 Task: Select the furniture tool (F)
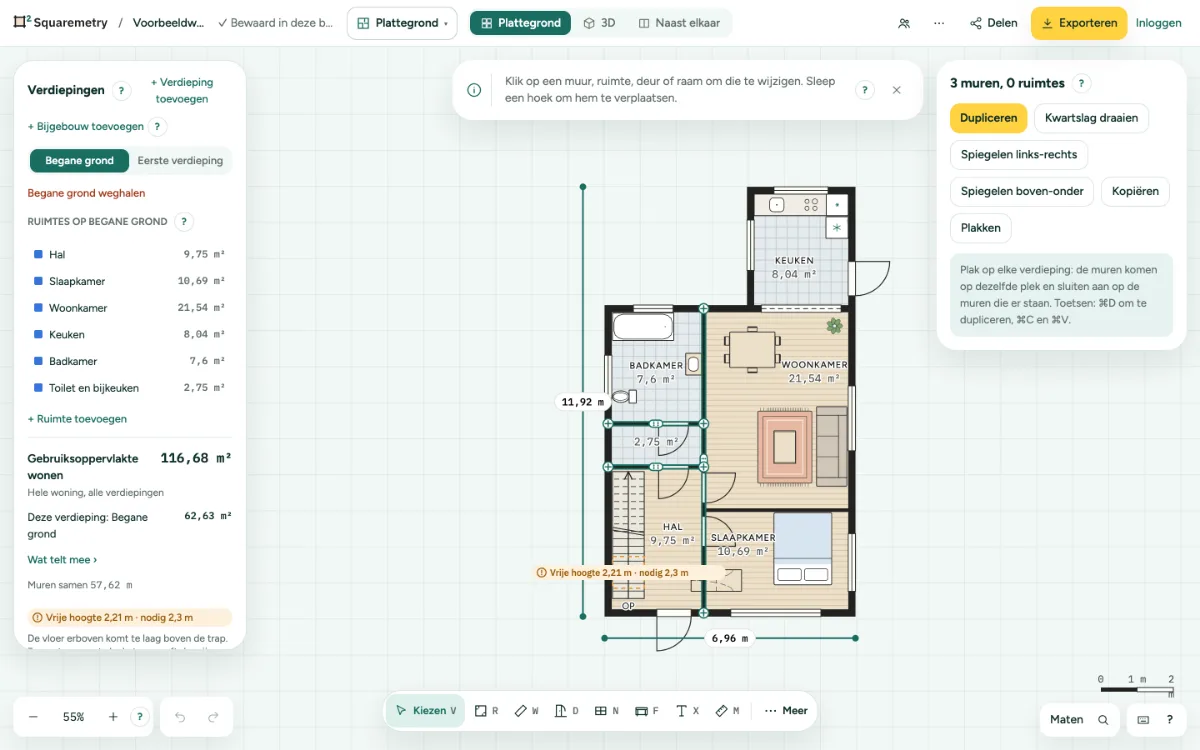tap(647, 711)
